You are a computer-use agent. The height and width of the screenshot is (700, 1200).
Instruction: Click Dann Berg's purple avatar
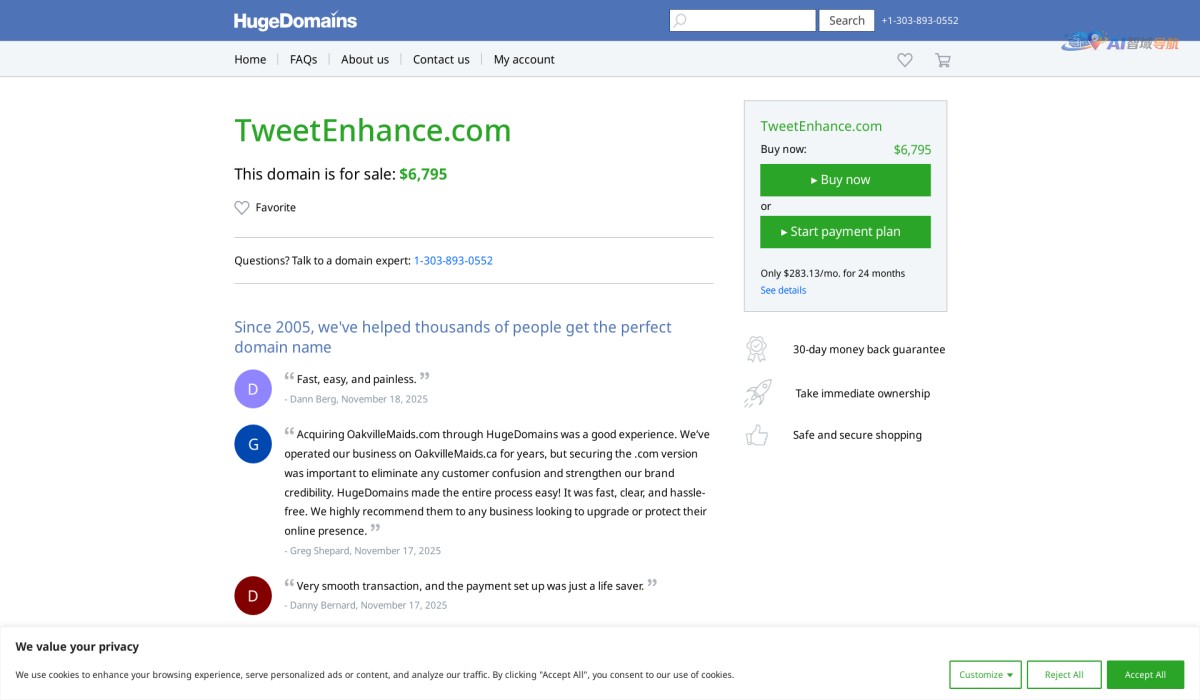click(x=253, y=389)
